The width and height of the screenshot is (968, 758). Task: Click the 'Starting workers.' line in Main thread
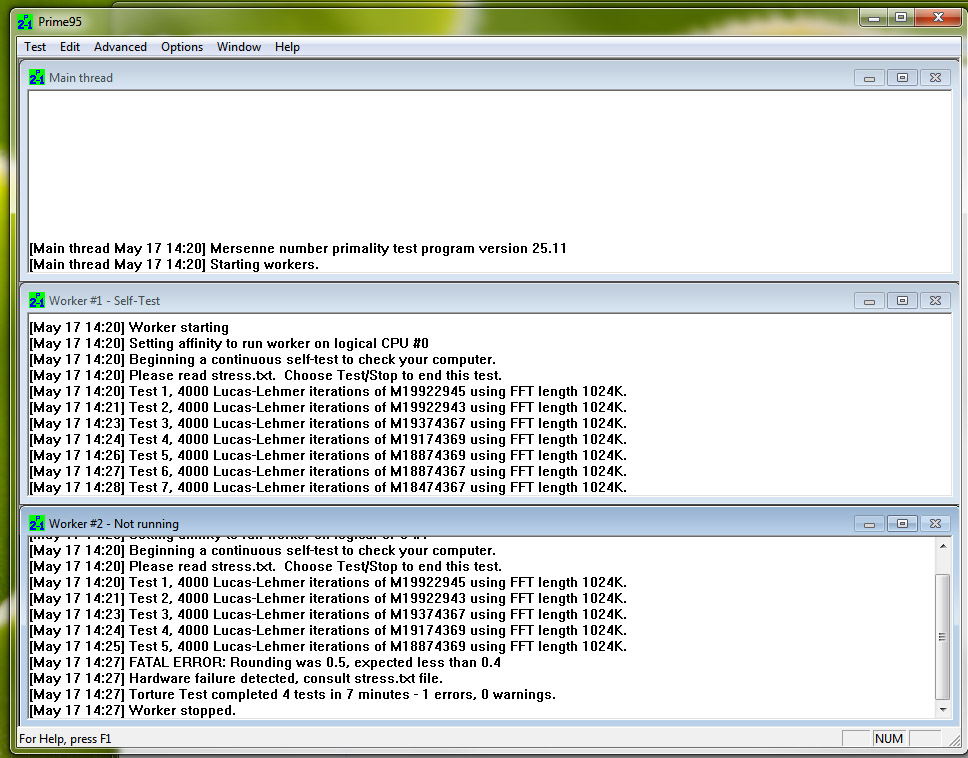(174, 264)
